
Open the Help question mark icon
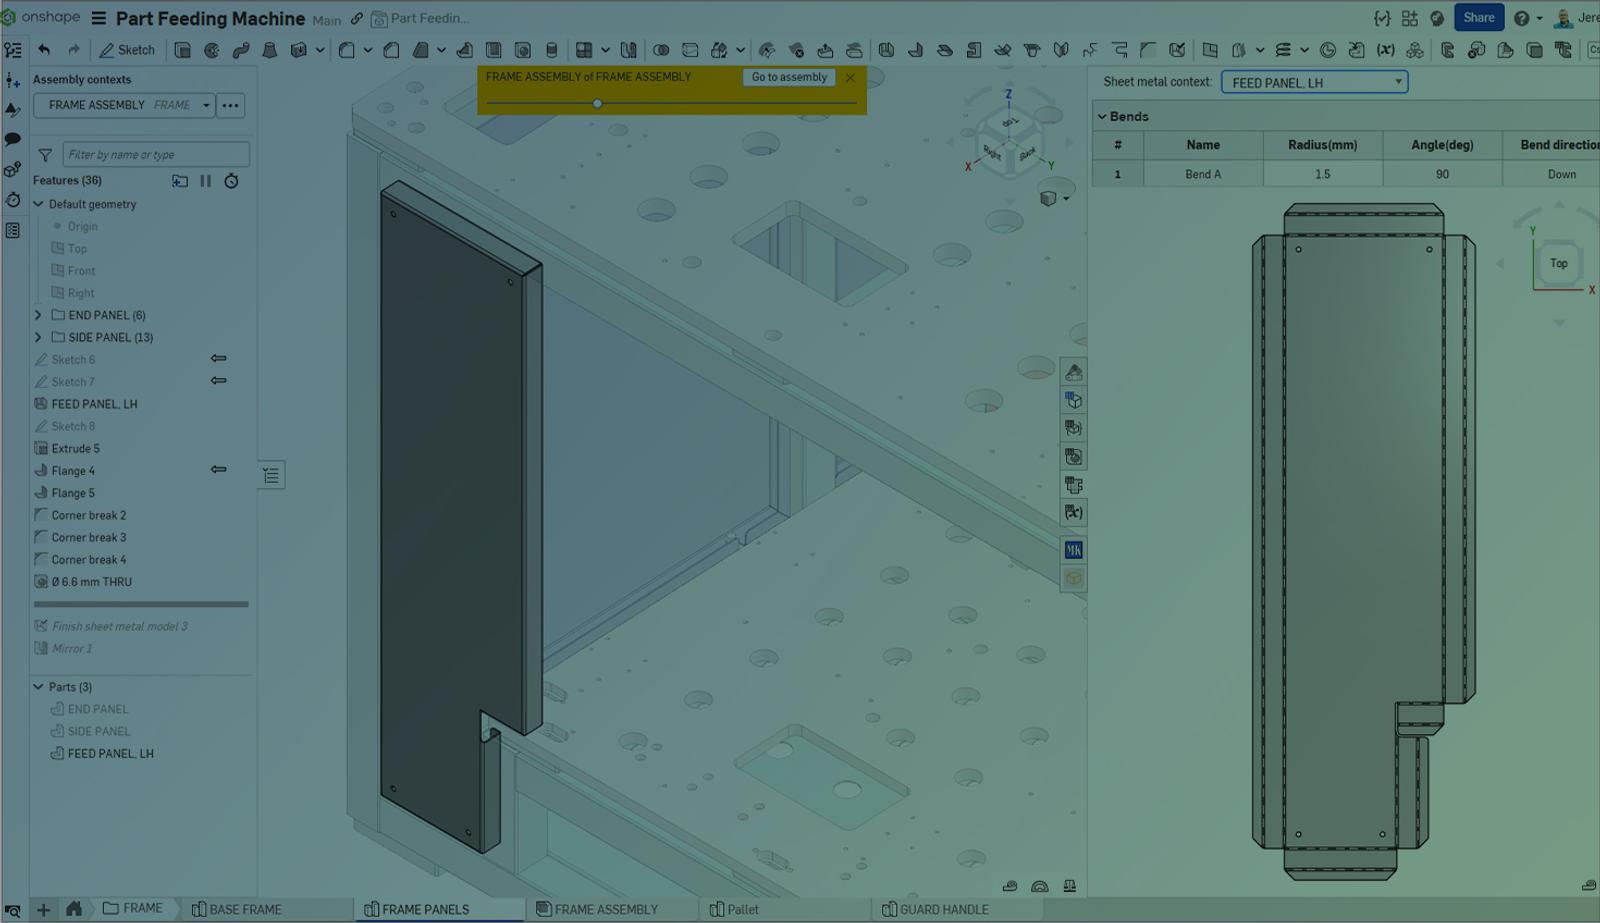[x=1521, y=18]
